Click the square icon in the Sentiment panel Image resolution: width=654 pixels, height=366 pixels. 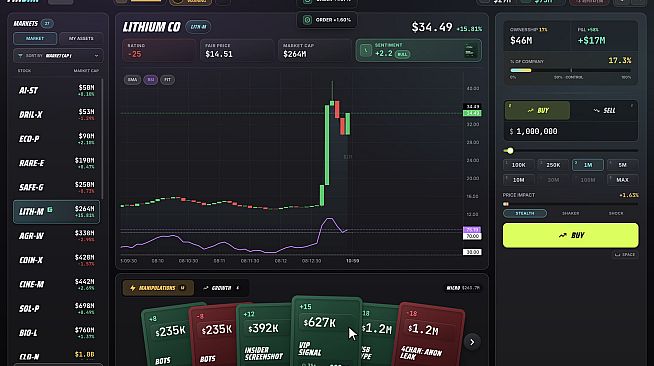[366, 50]
